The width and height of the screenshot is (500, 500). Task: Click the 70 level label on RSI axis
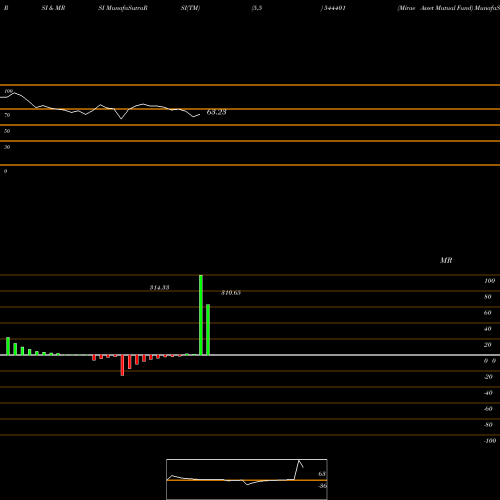click(7, 115)
